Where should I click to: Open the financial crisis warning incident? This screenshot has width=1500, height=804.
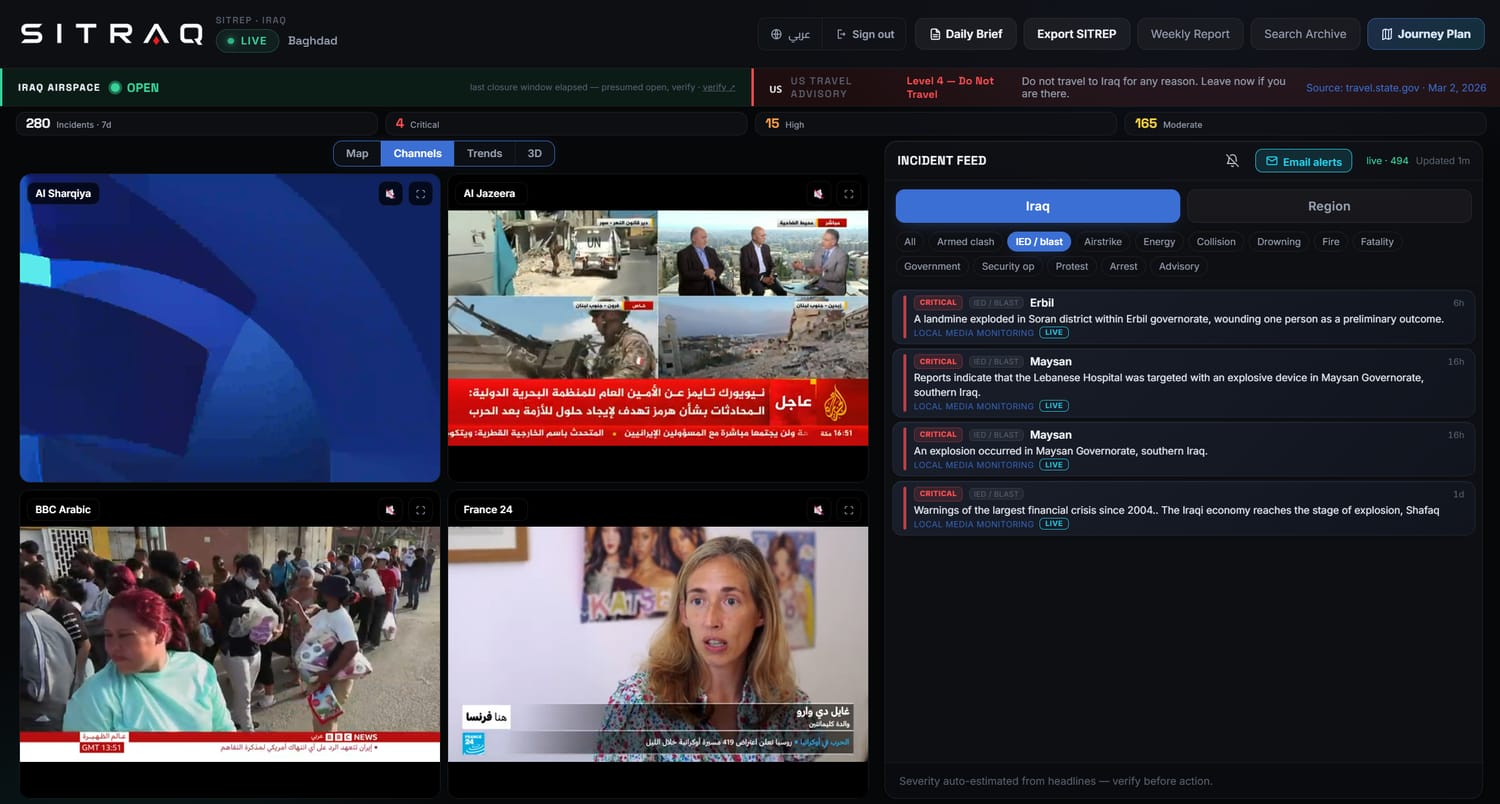click(1183, 508)
